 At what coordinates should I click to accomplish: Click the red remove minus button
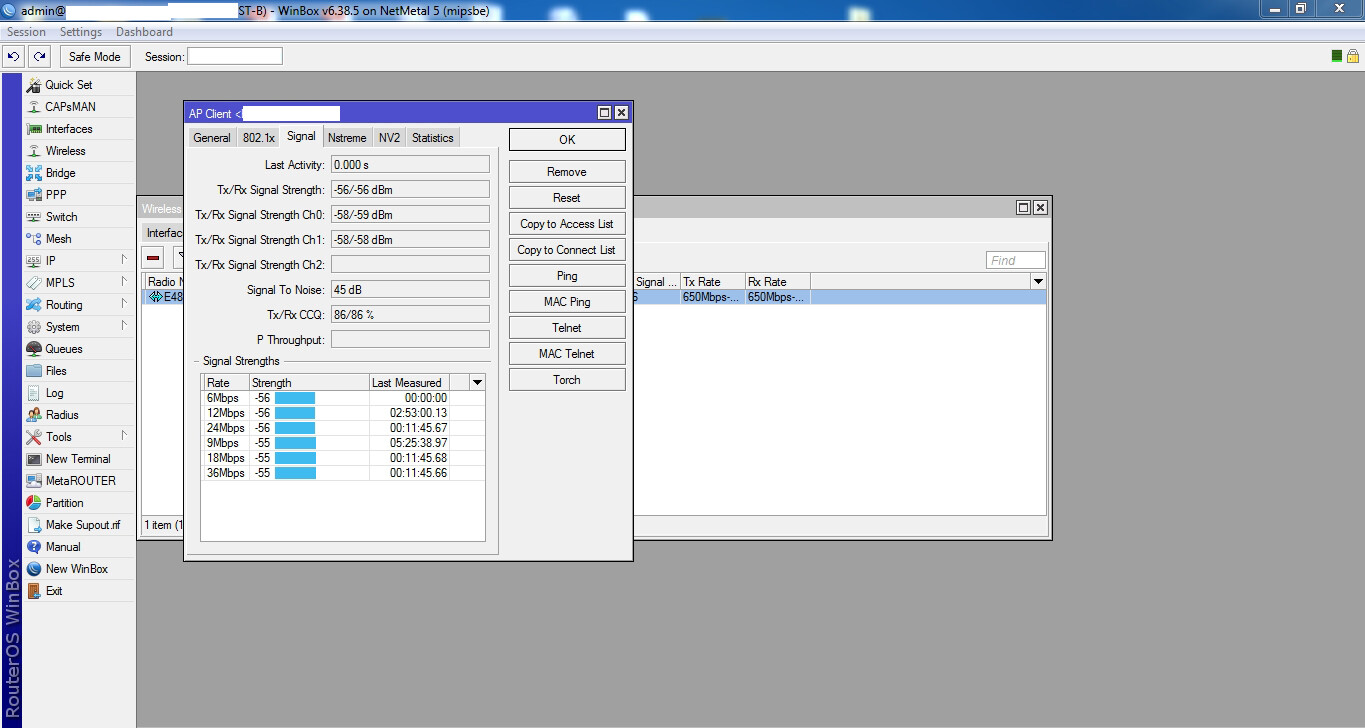[153, 258]
